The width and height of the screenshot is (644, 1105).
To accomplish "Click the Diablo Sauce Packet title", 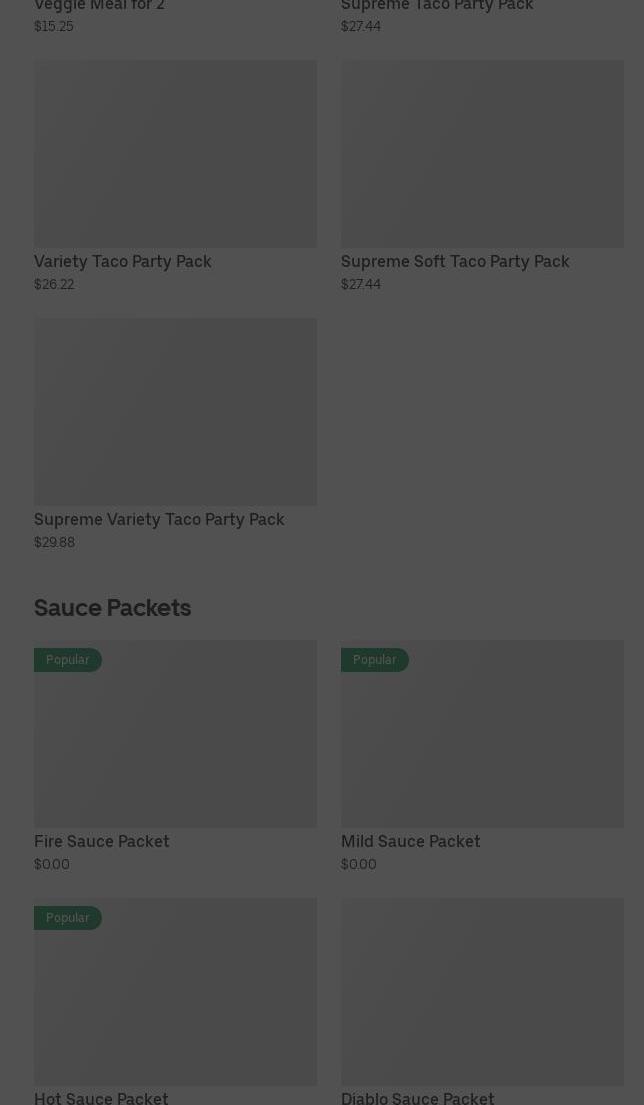I will [417, 1097].
